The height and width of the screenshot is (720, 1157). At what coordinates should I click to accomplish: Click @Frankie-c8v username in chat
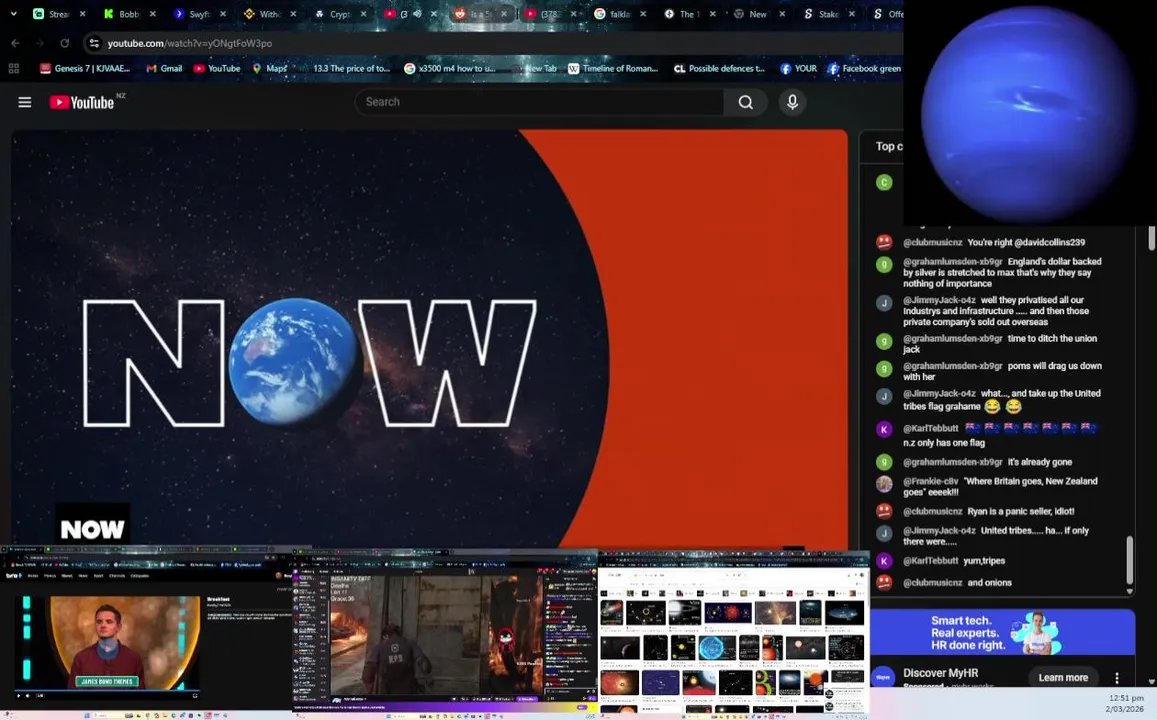tap(930, 481)
